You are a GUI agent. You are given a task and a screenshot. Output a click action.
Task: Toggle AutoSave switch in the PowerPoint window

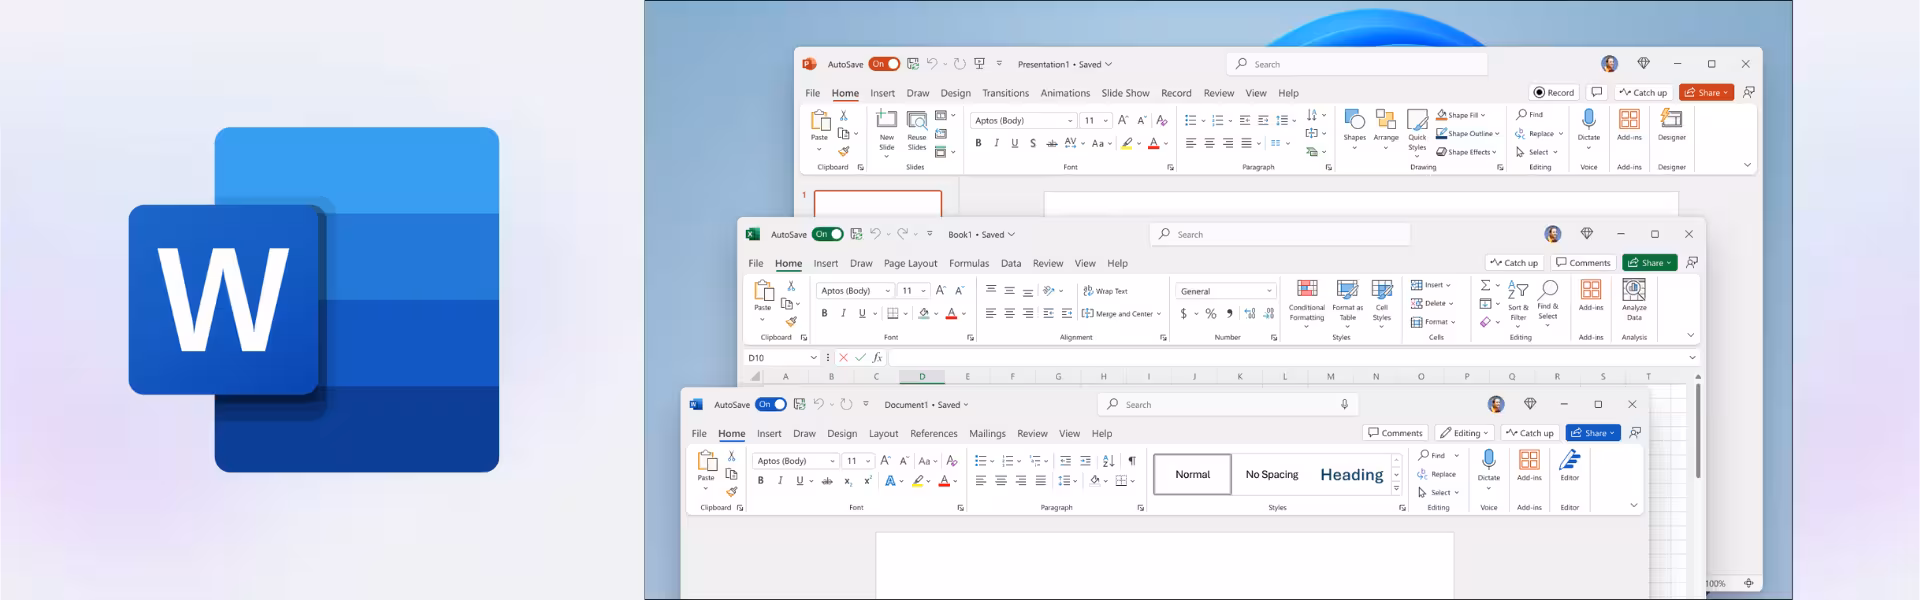pos(884,64)
